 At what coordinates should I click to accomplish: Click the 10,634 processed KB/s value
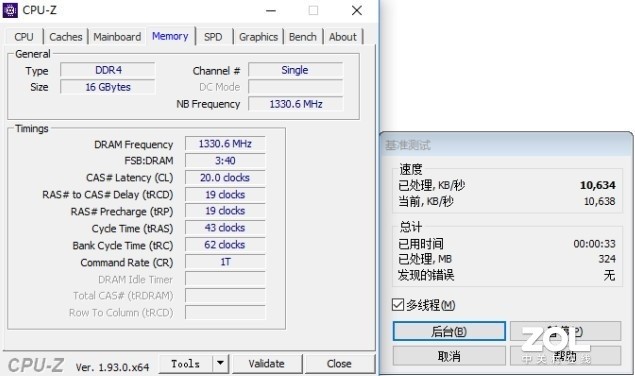[598, 186]
